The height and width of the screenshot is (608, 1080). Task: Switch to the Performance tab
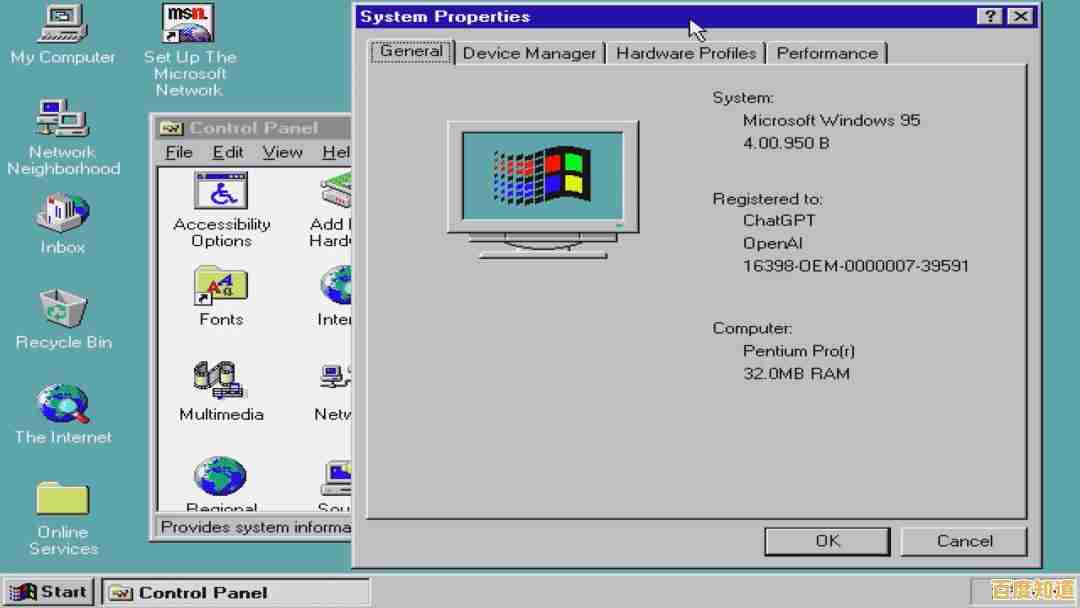coord(827,54)
